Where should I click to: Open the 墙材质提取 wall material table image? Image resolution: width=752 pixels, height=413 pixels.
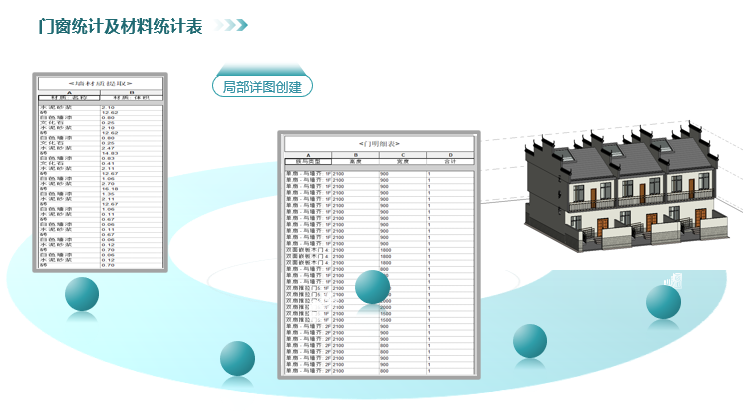[100, 173]
